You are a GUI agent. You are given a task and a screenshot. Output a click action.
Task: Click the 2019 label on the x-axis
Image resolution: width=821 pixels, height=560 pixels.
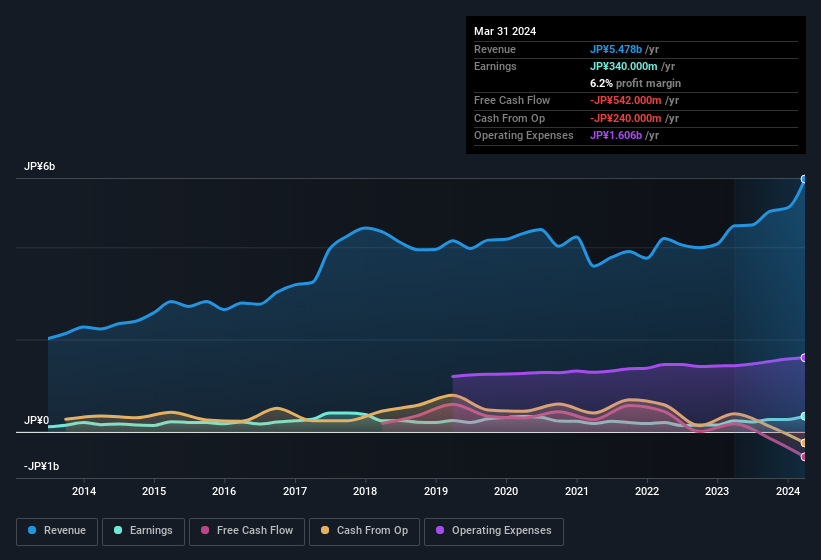point(436,491)
